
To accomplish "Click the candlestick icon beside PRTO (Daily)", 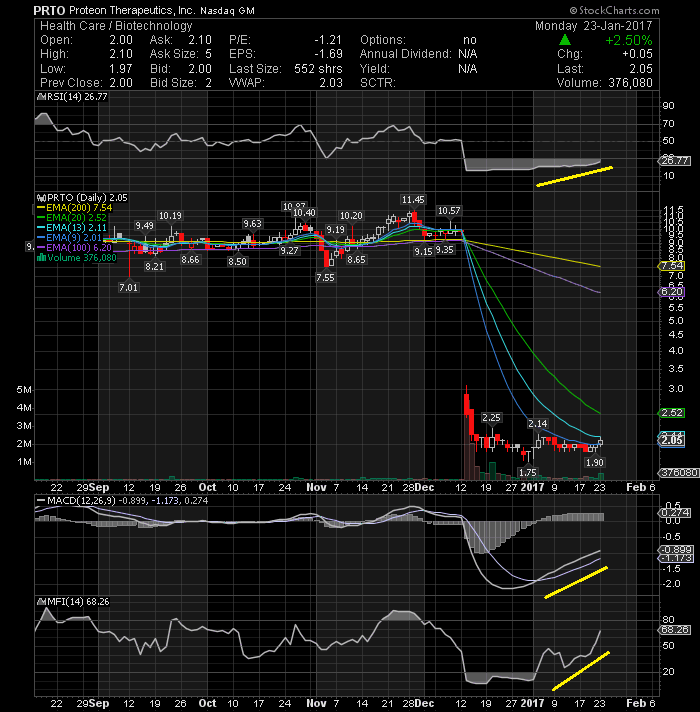I will coord(41,198).
